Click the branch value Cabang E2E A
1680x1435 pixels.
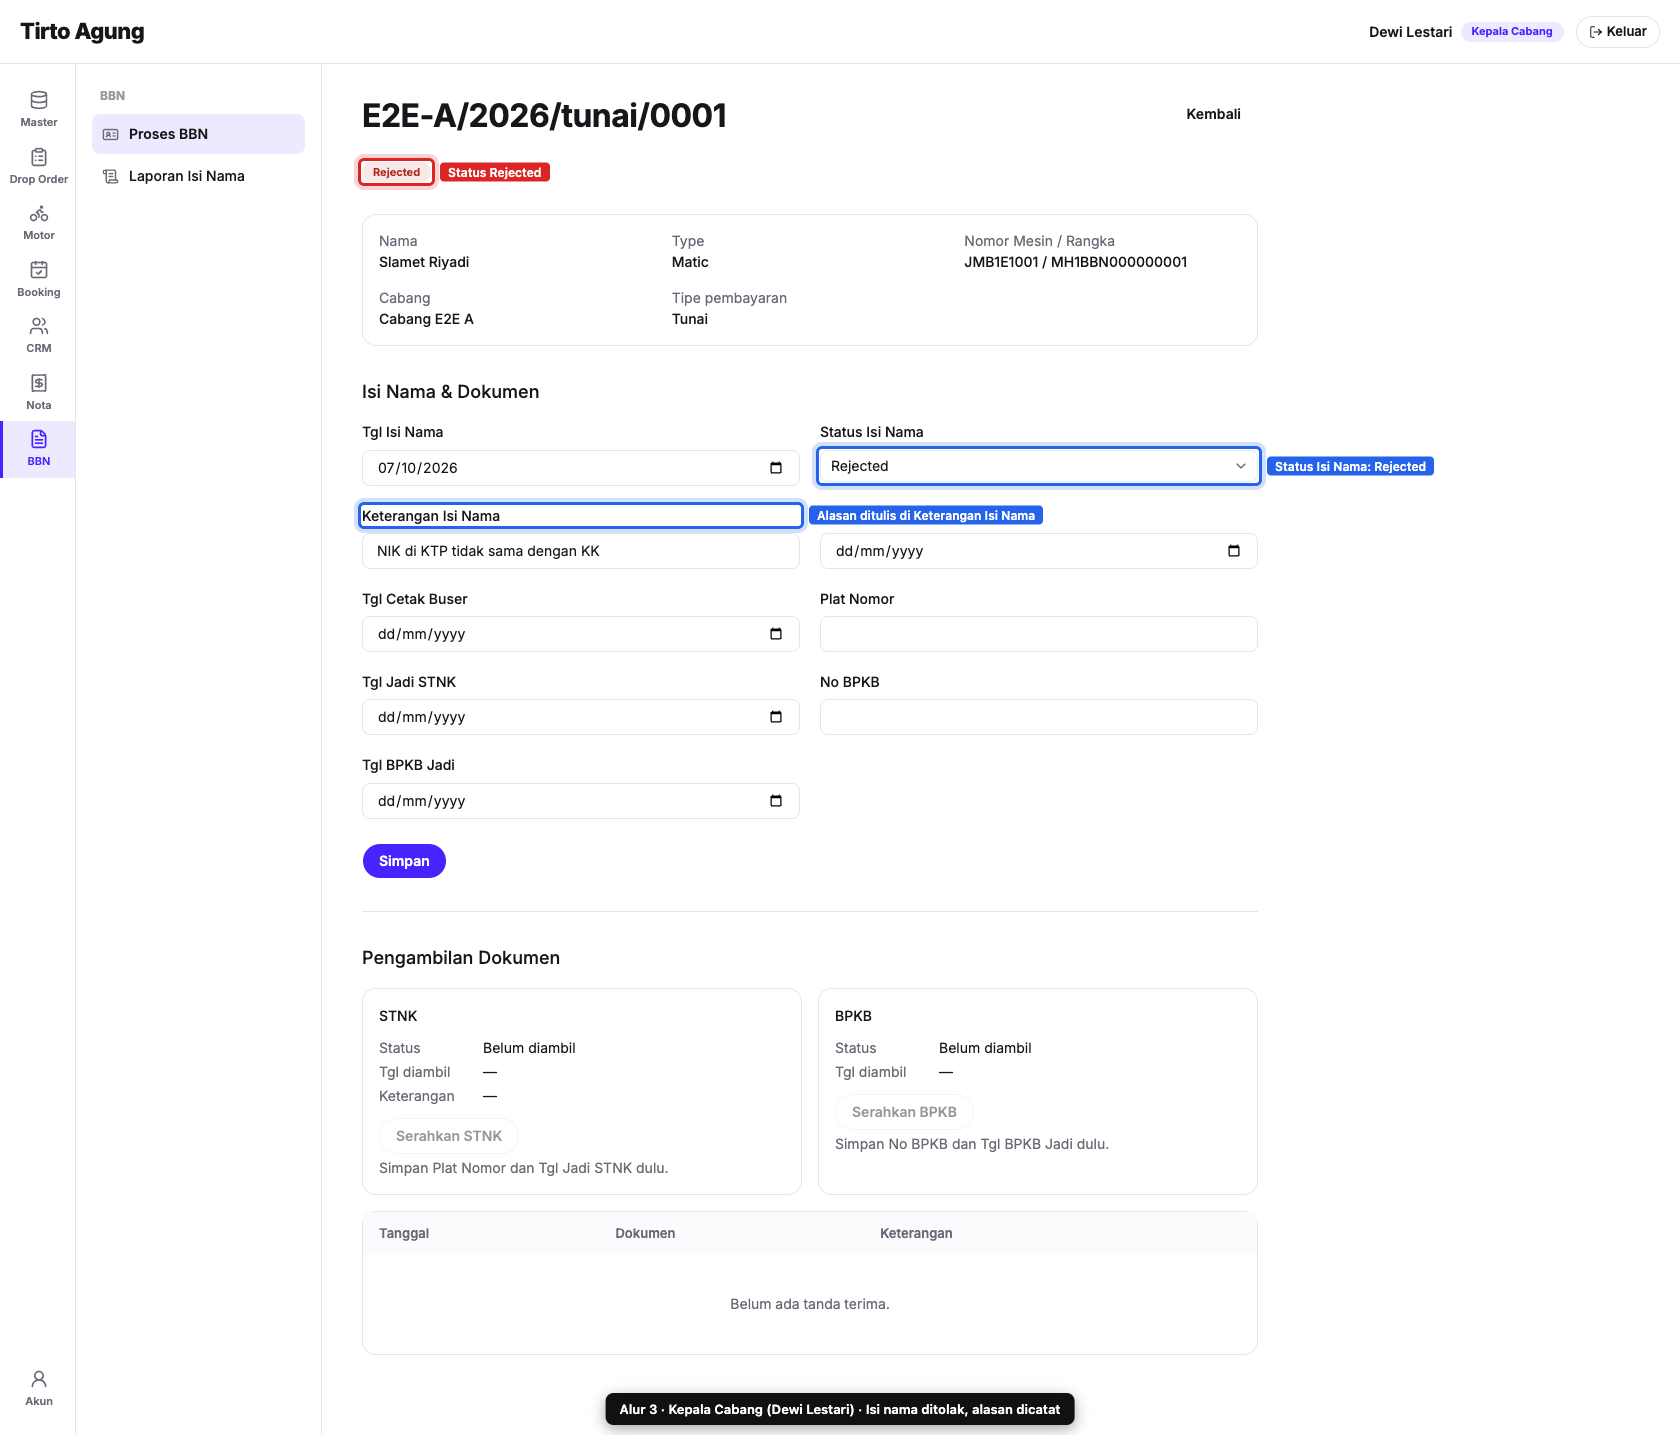coord(426,319)
